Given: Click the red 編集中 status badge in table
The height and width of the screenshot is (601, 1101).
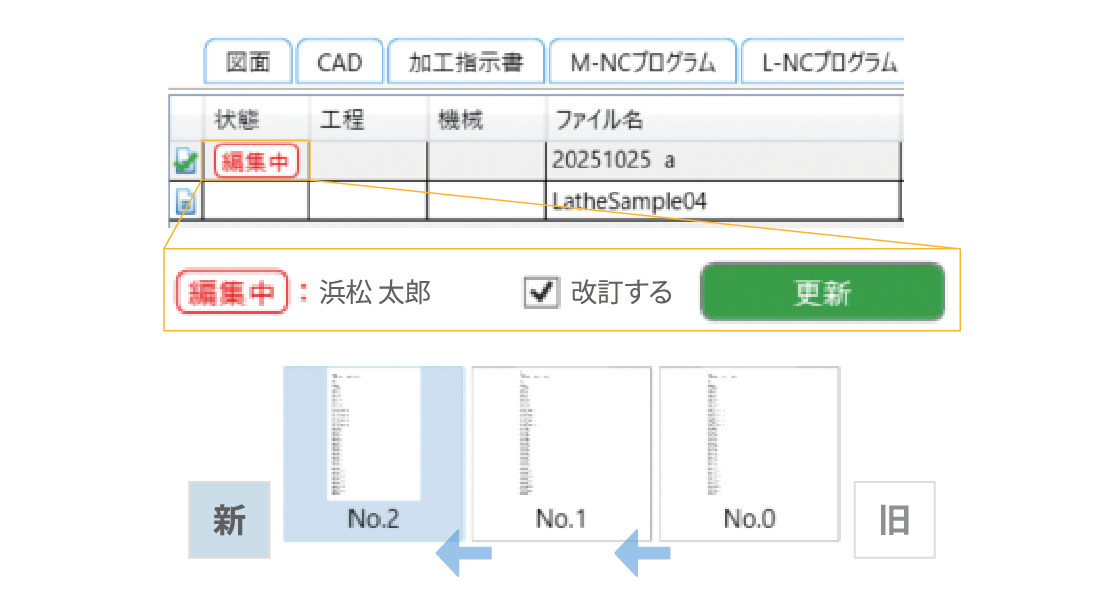Looking at the screenshot, I should click(257, 161).
